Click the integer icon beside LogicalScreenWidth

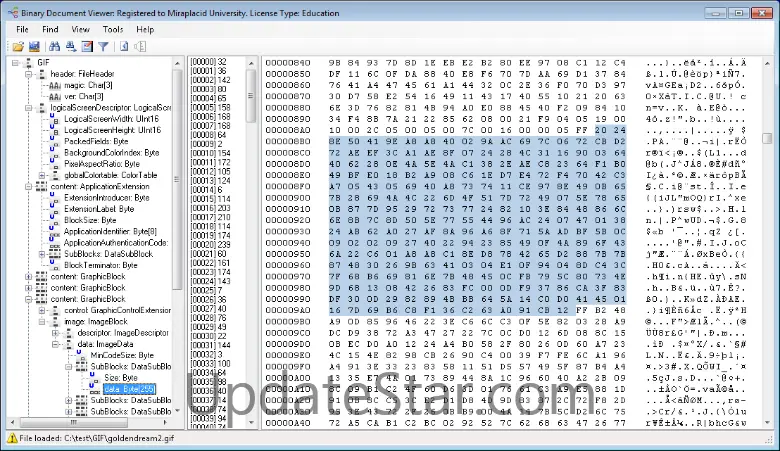click(x=55, y=119)
